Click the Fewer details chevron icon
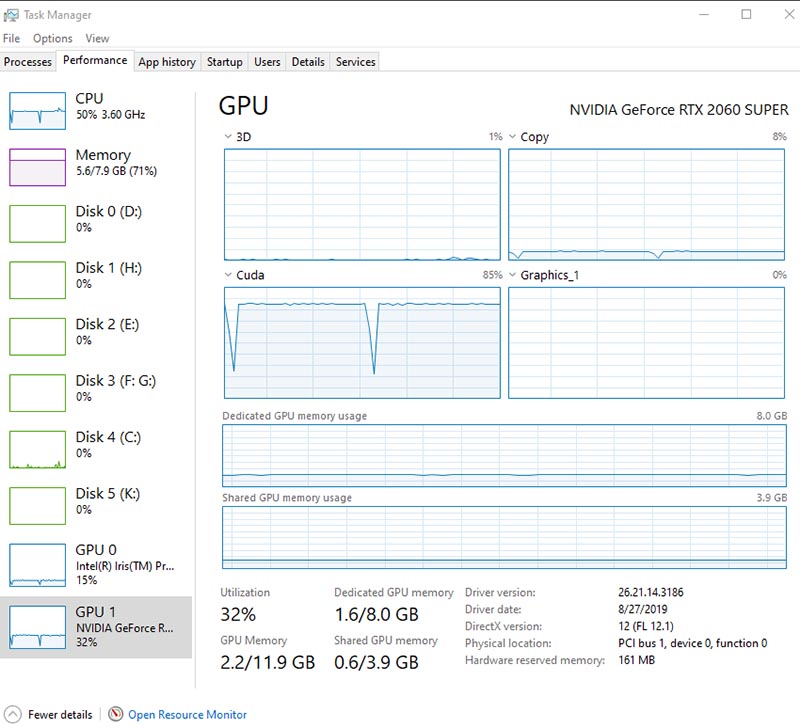Image resolution: width=800 pixels, height=728 pixels. [12, 714]
